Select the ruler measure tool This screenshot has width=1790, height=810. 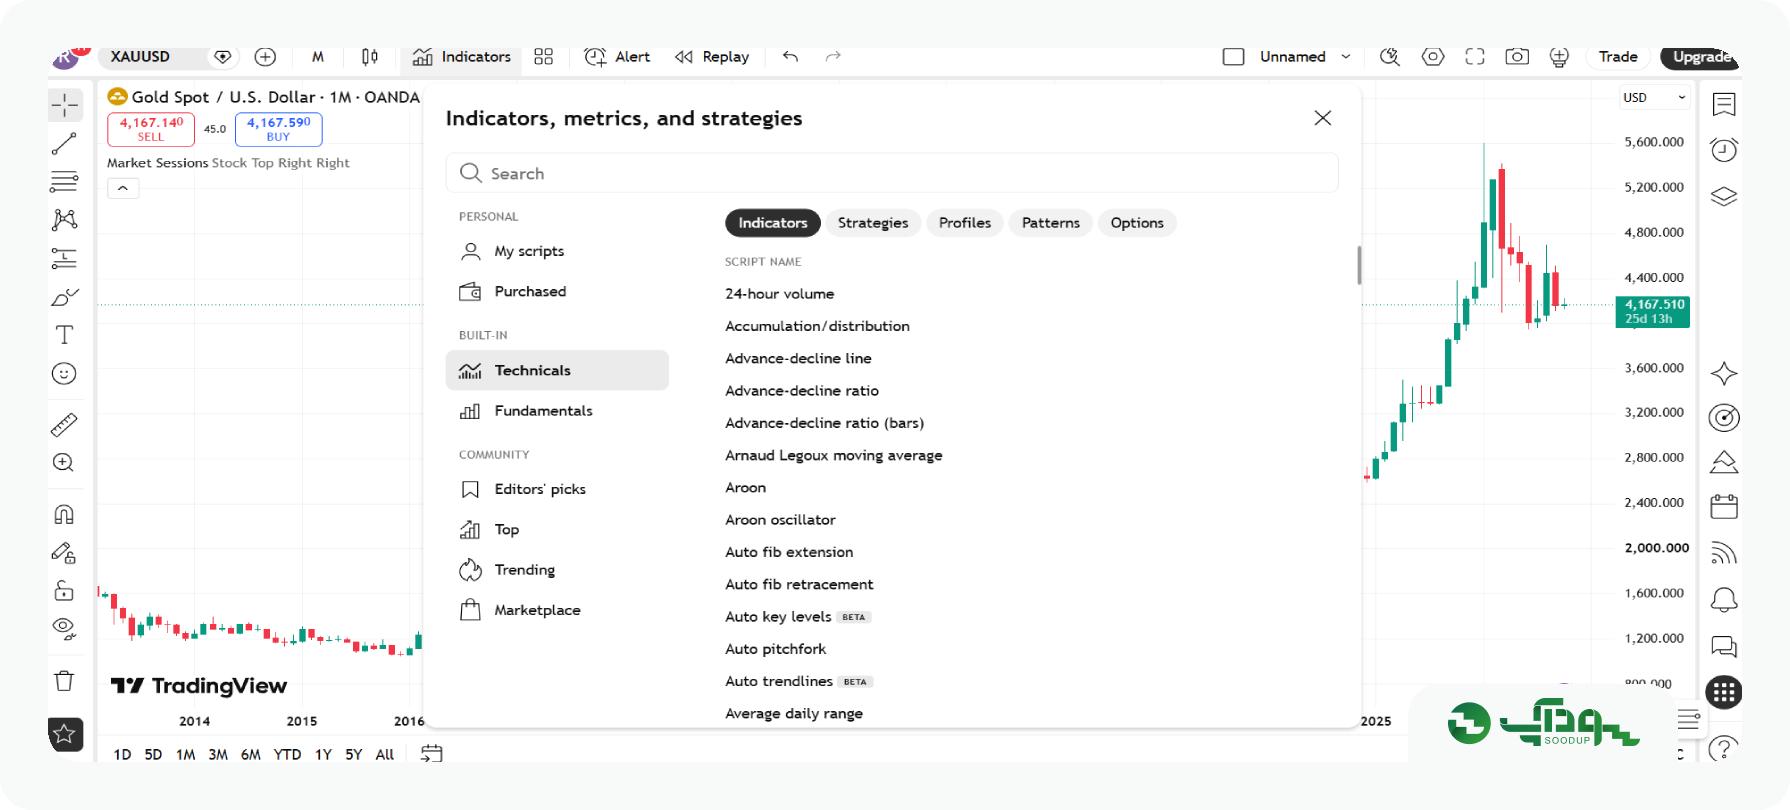[x=65, y=425]
